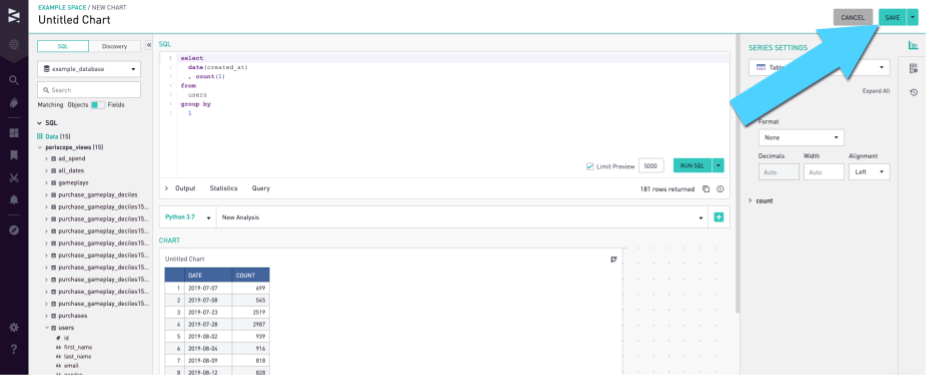Collapse the users table
The width and height of the screenshot is (926, 375).
click(x=47, y=328)
